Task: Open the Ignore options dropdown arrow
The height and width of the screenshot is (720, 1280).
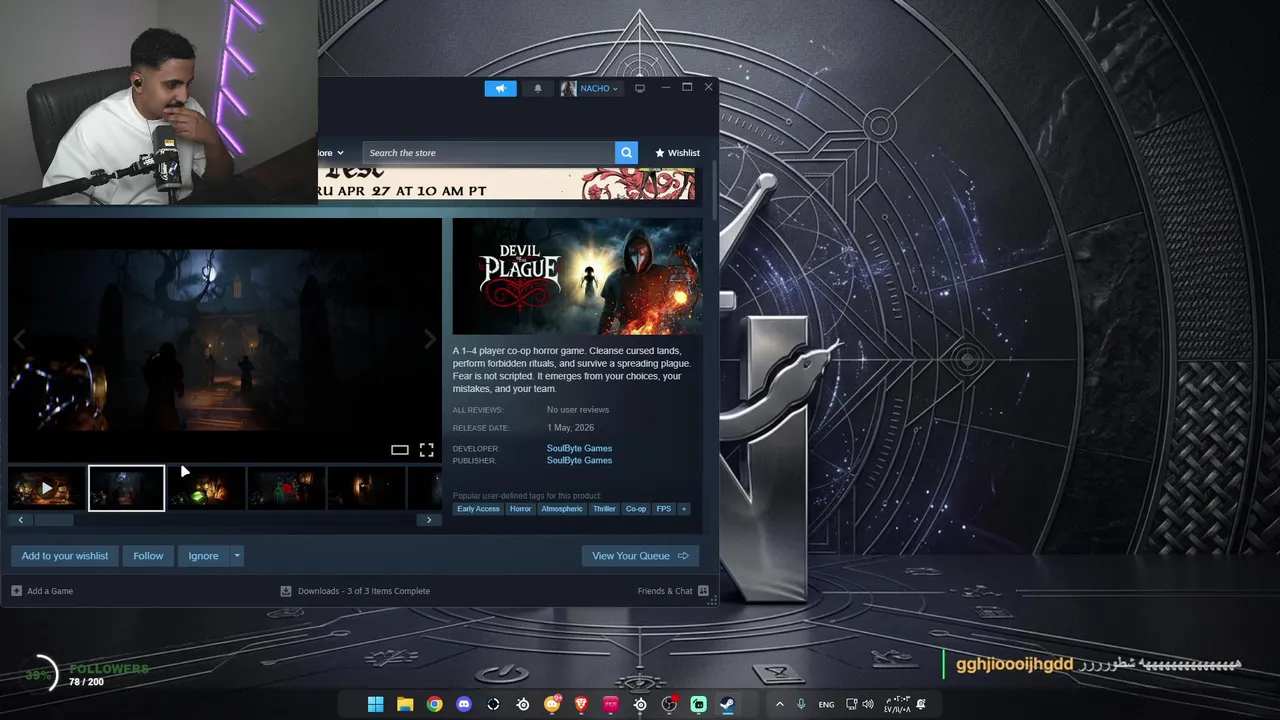Action: (x=237, y=556)
